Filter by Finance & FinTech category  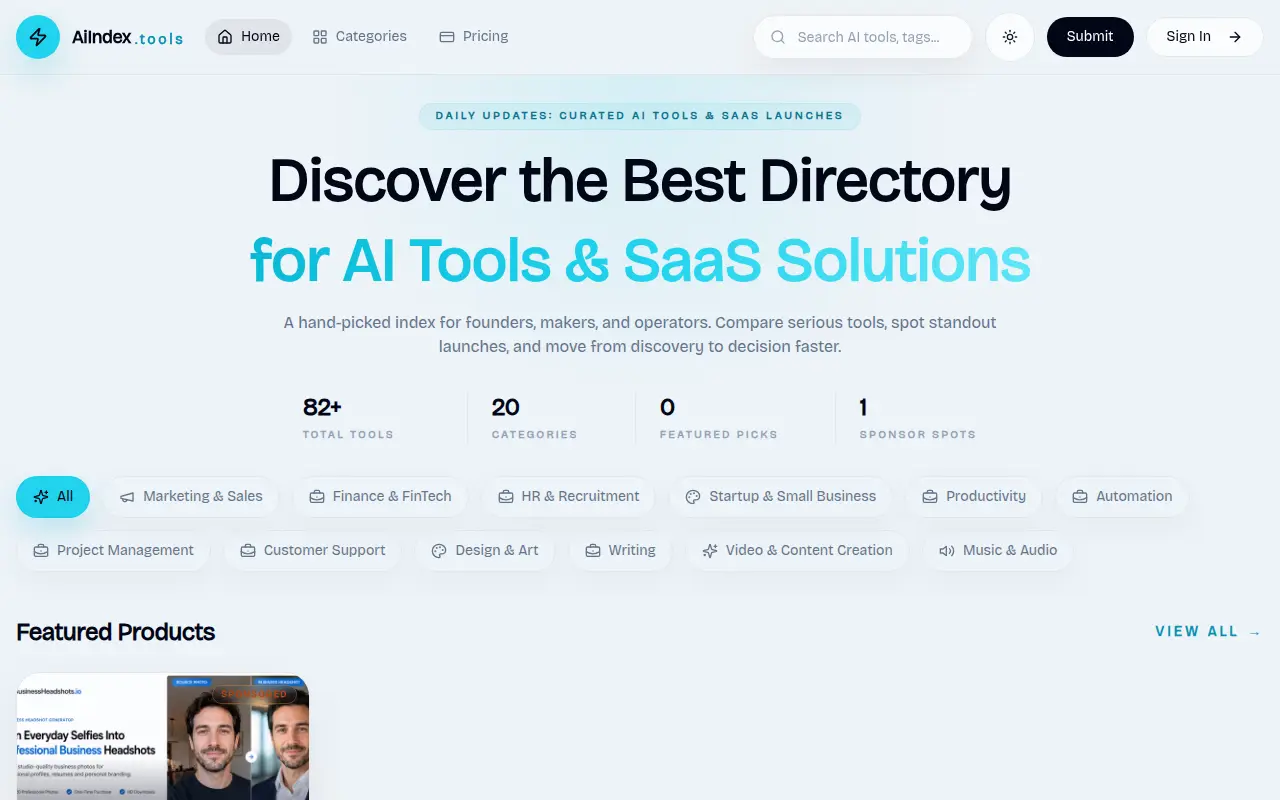[380, 497]
